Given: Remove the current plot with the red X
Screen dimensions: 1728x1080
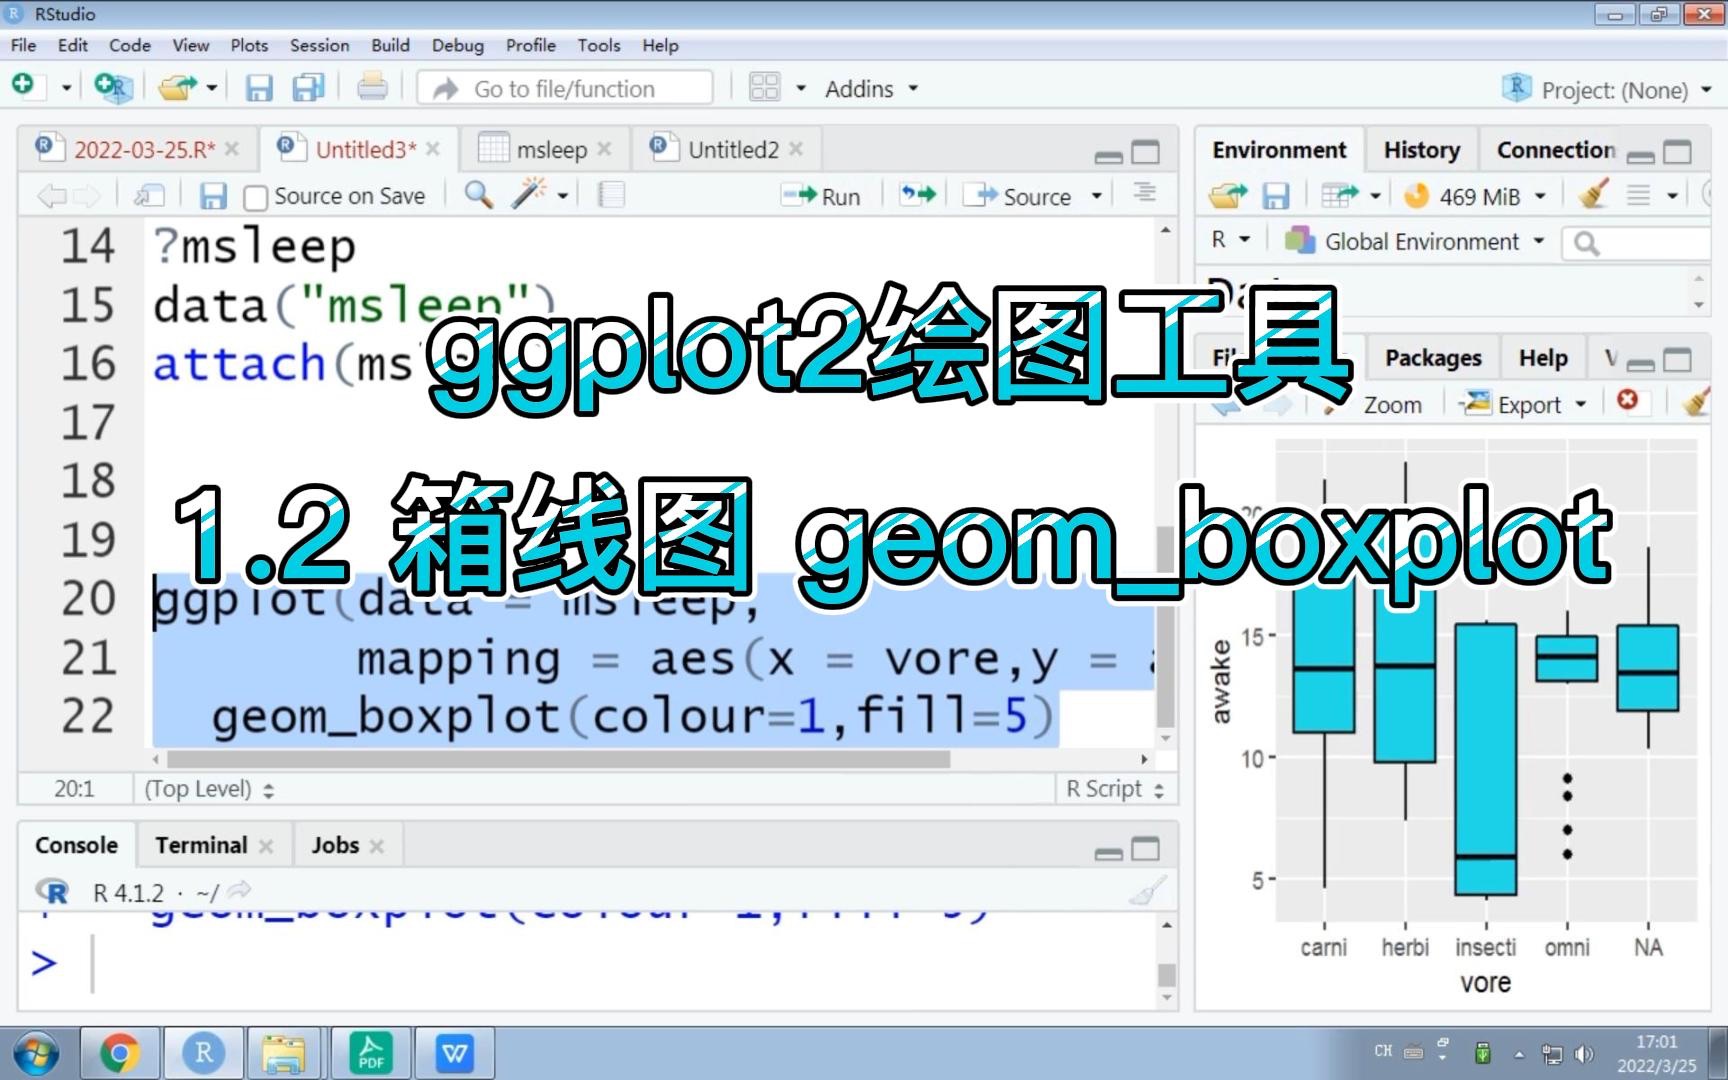Looking at the screenshot, I should pos(1629,401).
